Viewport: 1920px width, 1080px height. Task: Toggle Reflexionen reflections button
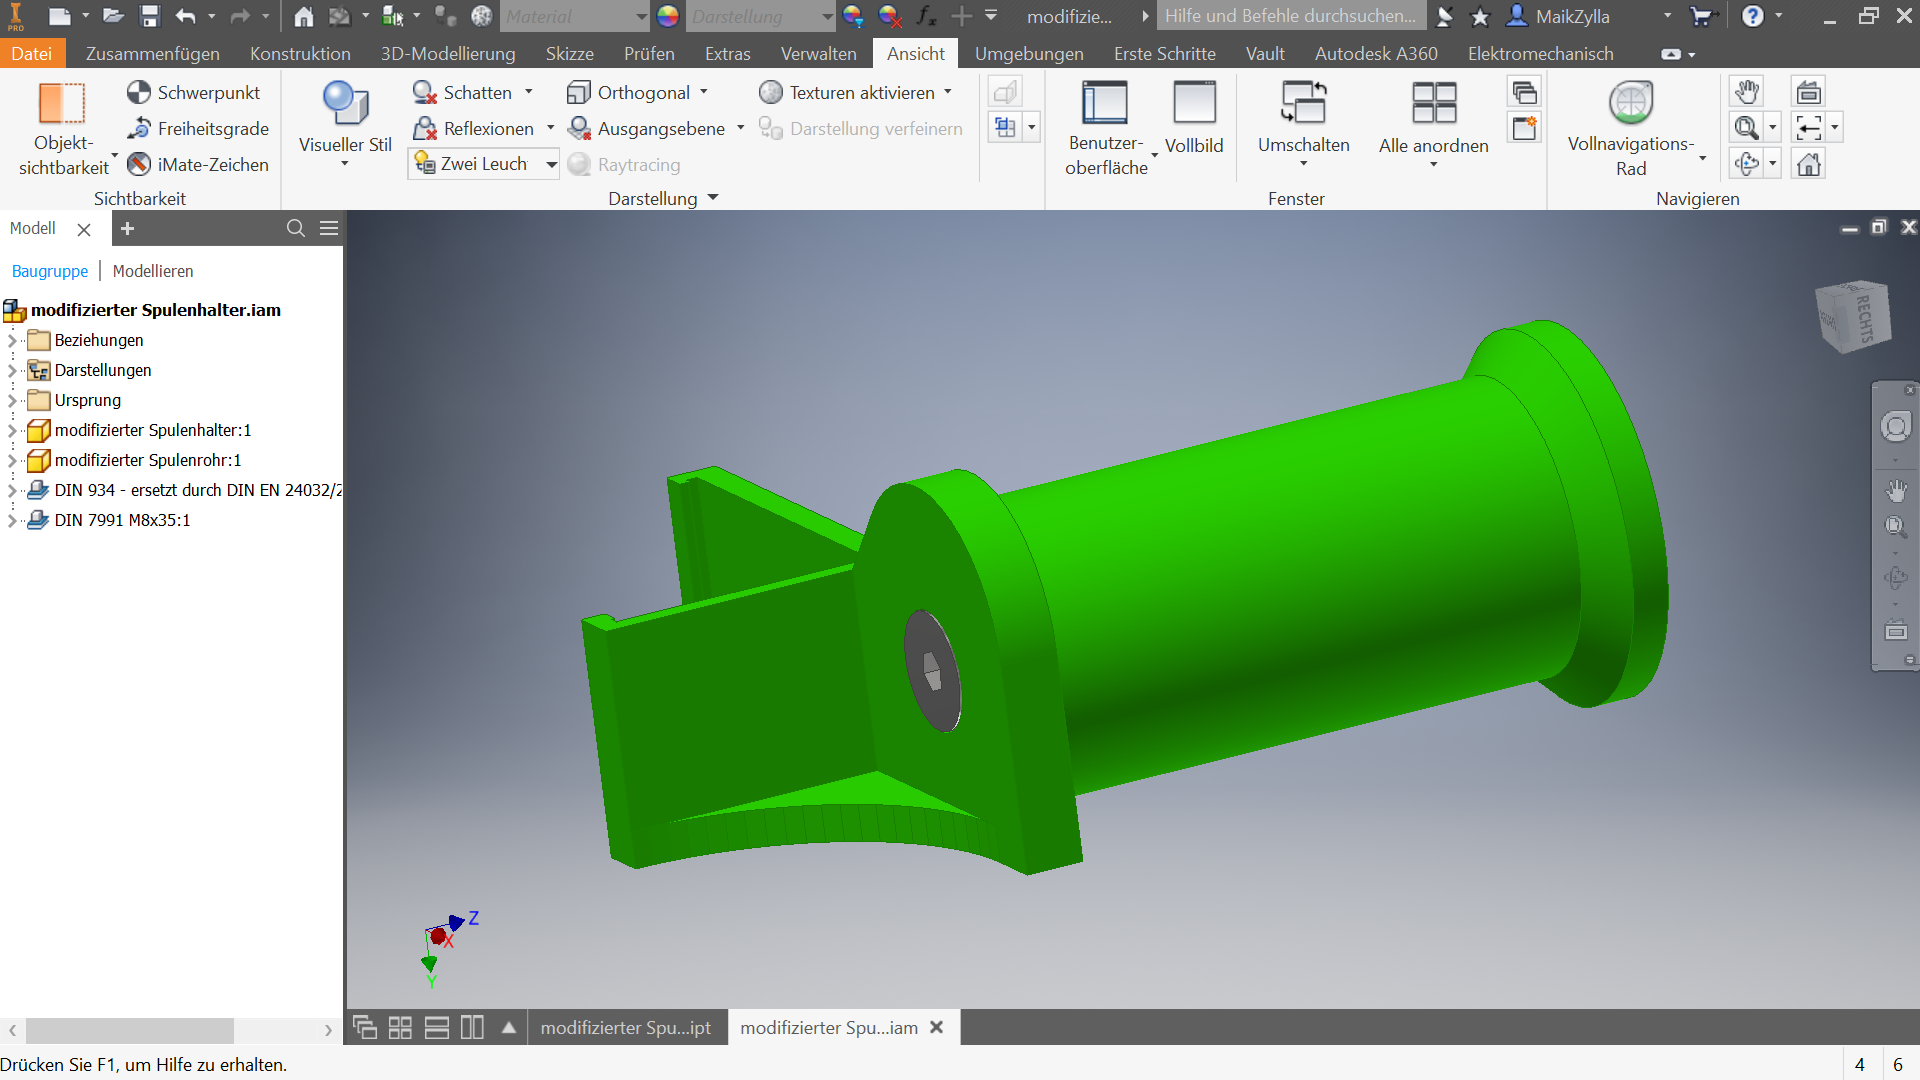click(x=474, y=128)
